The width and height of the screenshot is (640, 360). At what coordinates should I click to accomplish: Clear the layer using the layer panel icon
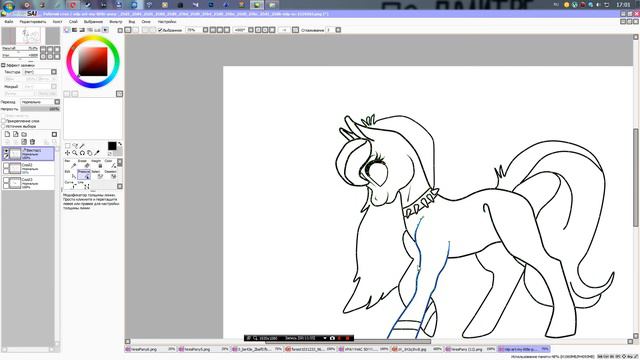click(24, 142)
